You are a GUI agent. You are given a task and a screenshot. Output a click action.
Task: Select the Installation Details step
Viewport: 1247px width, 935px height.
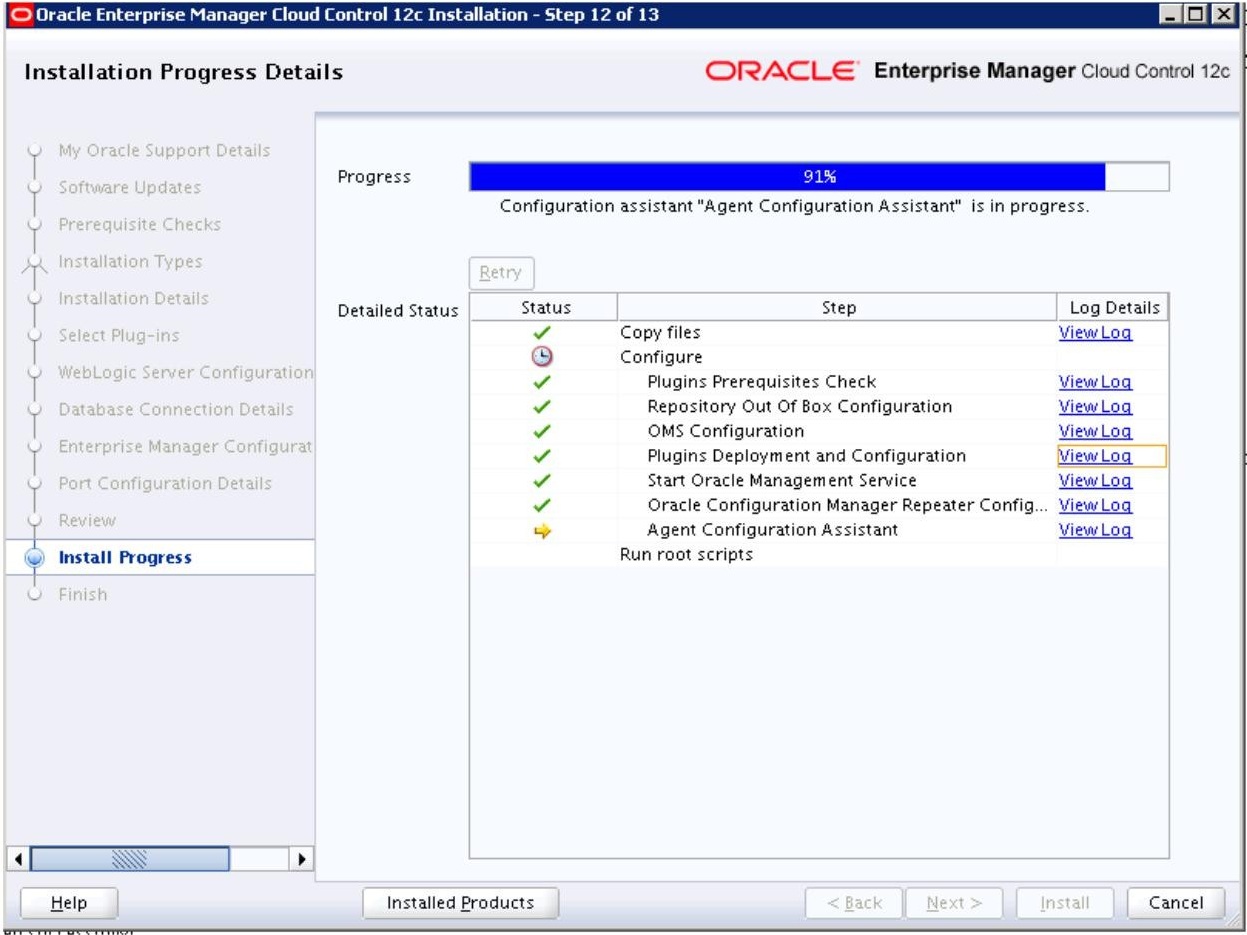pyautogui.click(x=134, y=299)
